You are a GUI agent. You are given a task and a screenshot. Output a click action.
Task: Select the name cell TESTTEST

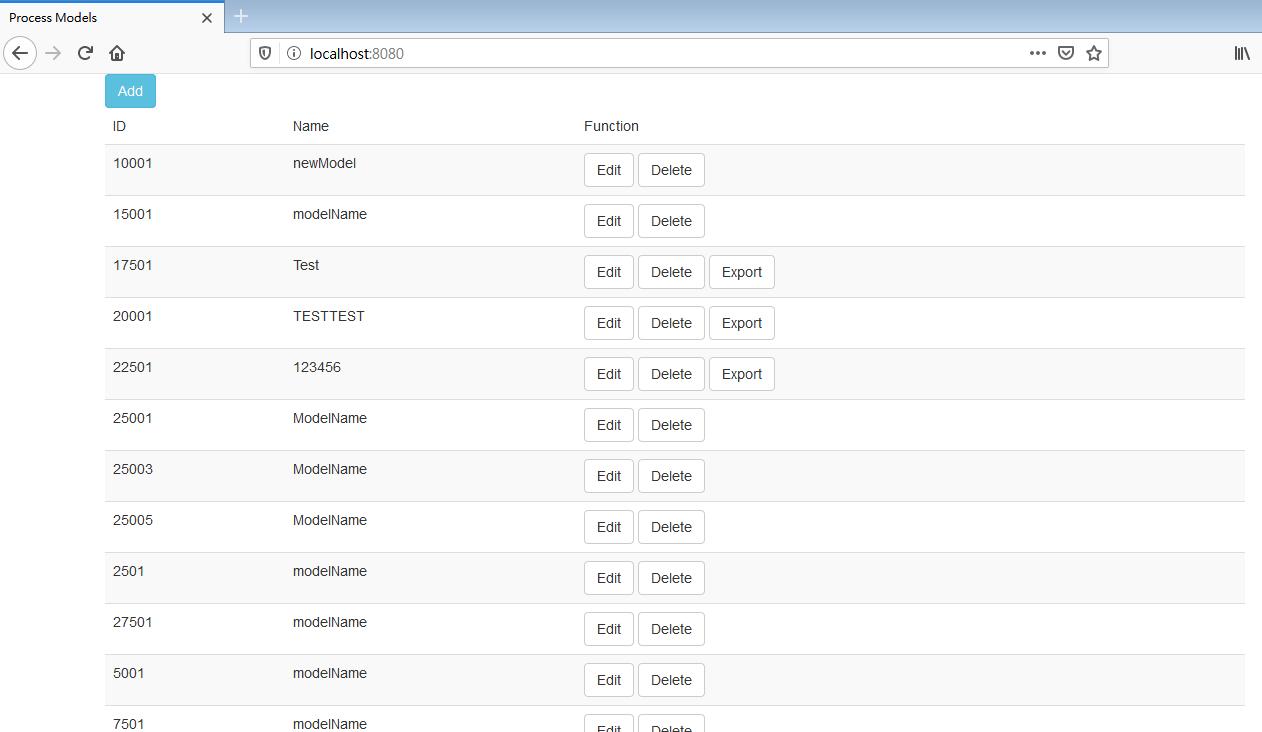[x=329, y=316]
